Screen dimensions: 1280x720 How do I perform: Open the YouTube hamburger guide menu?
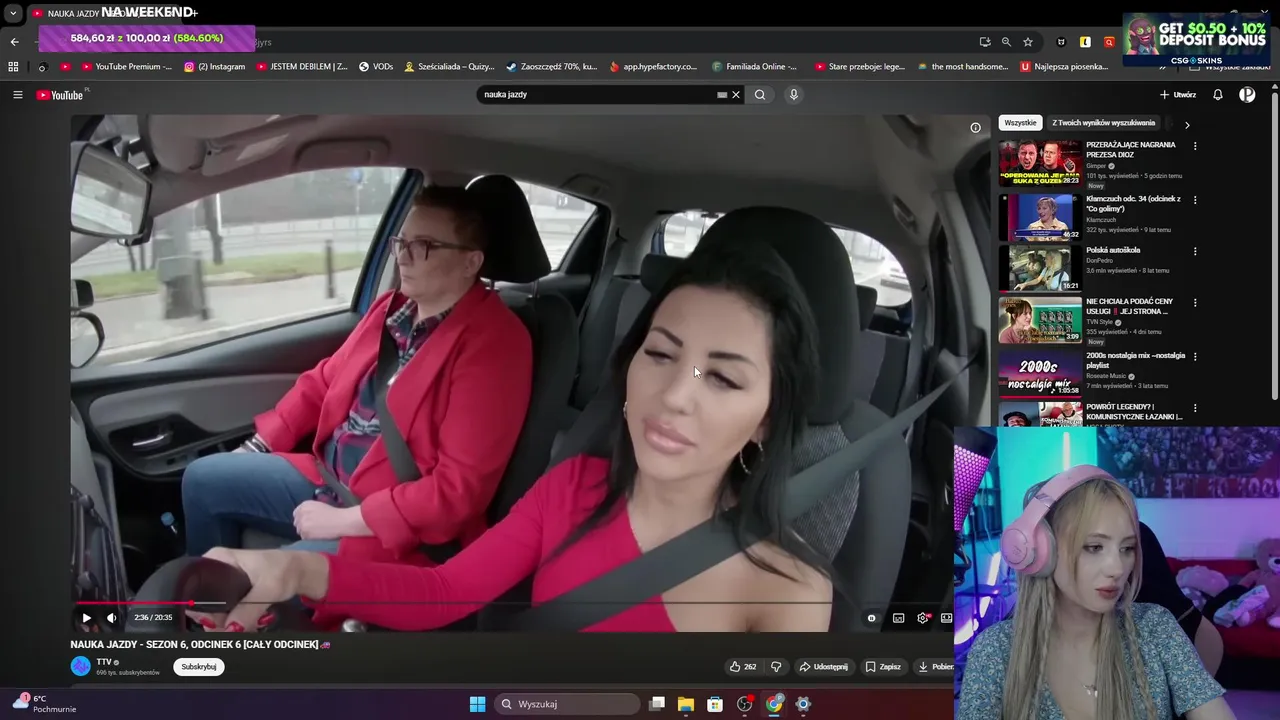pos(17,95)
